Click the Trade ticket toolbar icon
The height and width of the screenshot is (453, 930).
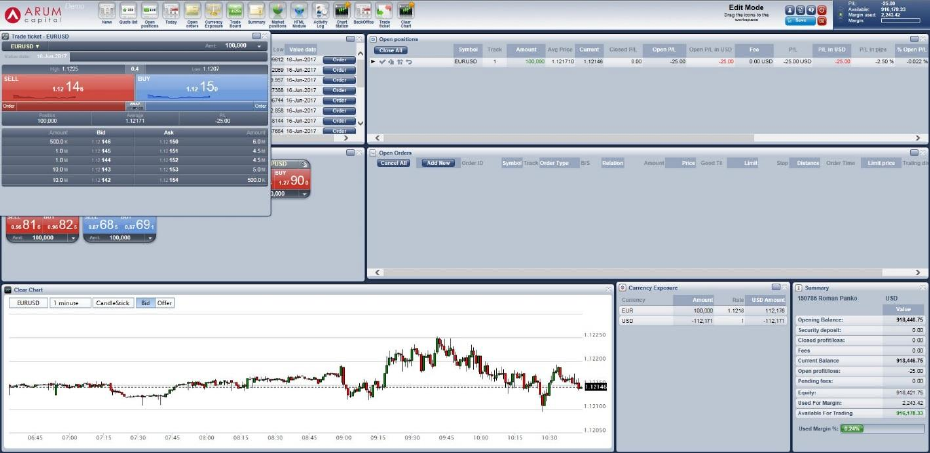384,13
